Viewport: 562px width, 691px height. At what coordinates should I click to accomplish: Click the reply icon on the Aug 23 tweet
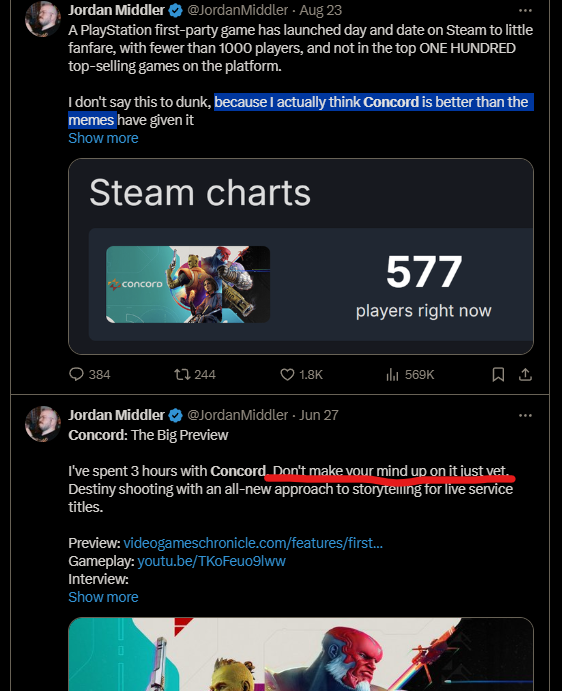point(76,375)
